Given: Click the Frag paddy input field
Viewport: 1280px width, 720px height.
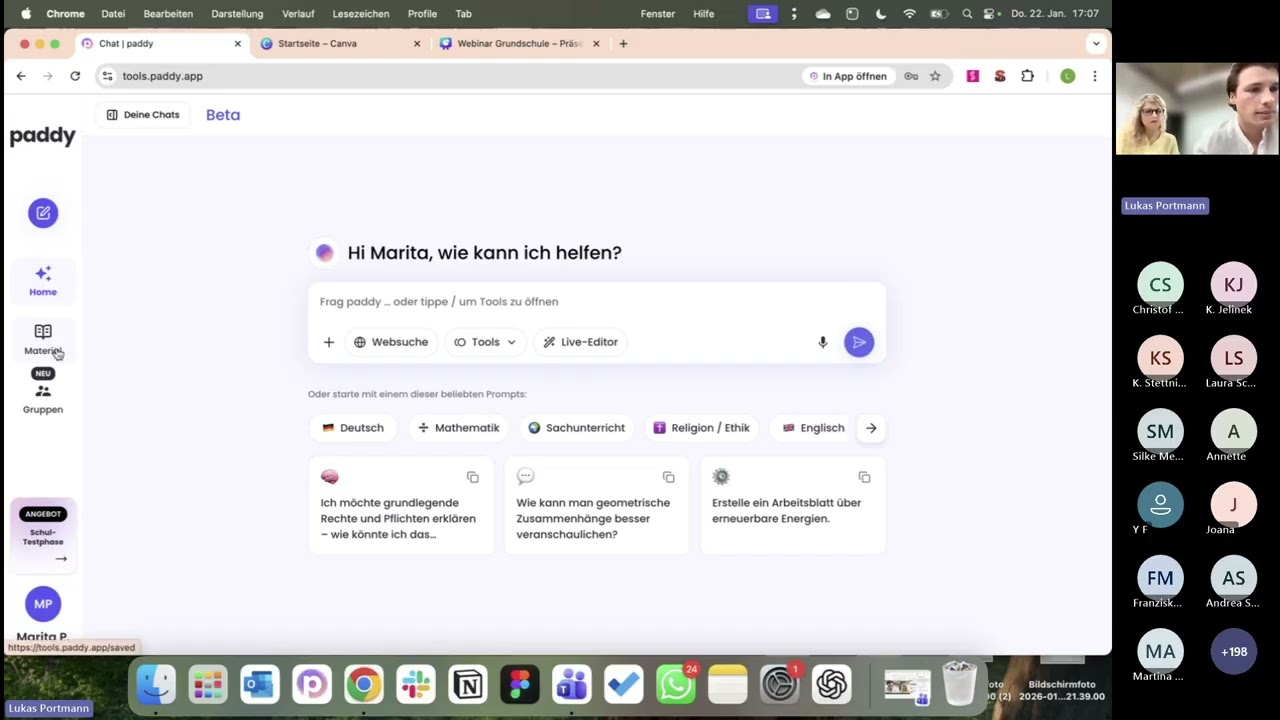Looking at the screenshot, I should 597,302.
